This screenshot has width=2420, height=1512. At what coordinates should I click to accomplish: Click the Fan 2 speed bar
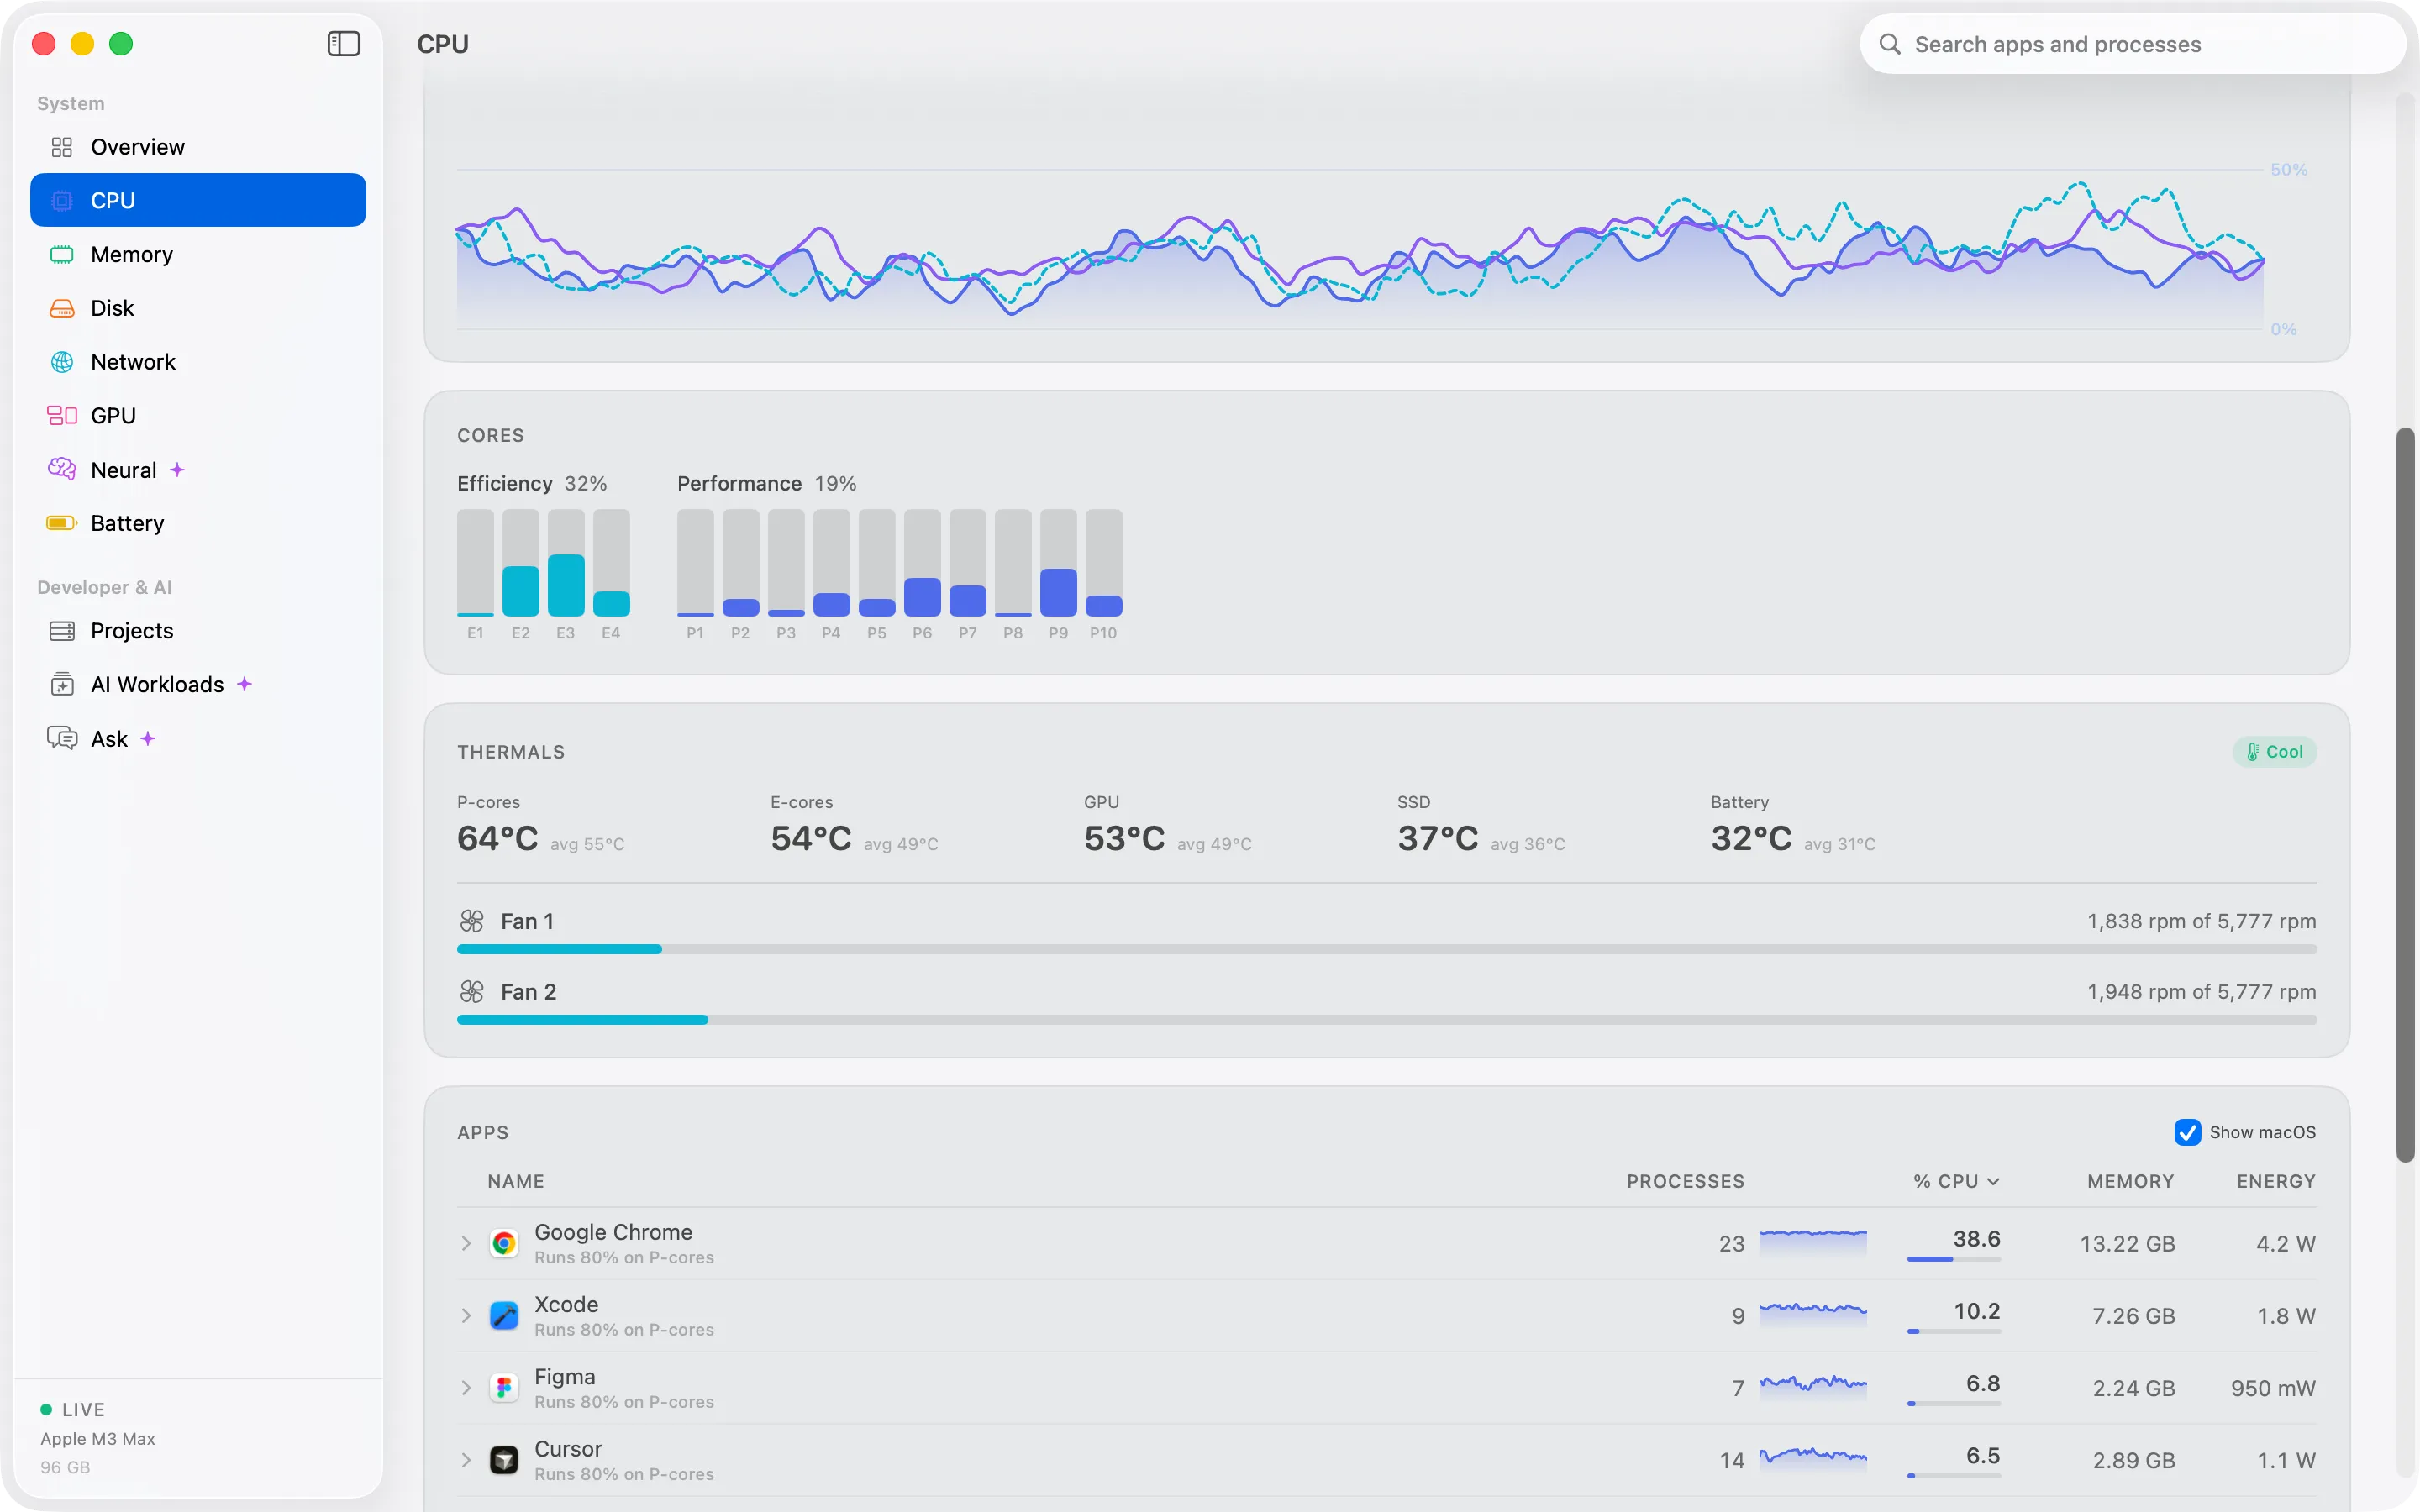pos(1387,1019)
